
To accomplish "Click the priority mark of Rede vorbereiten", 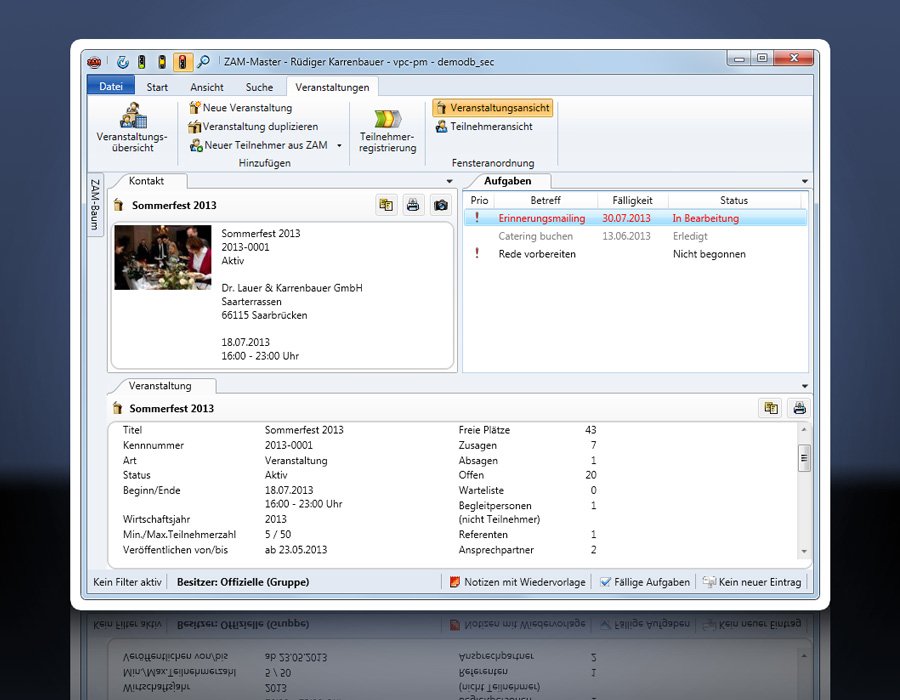I will click(x=477, y=253).
